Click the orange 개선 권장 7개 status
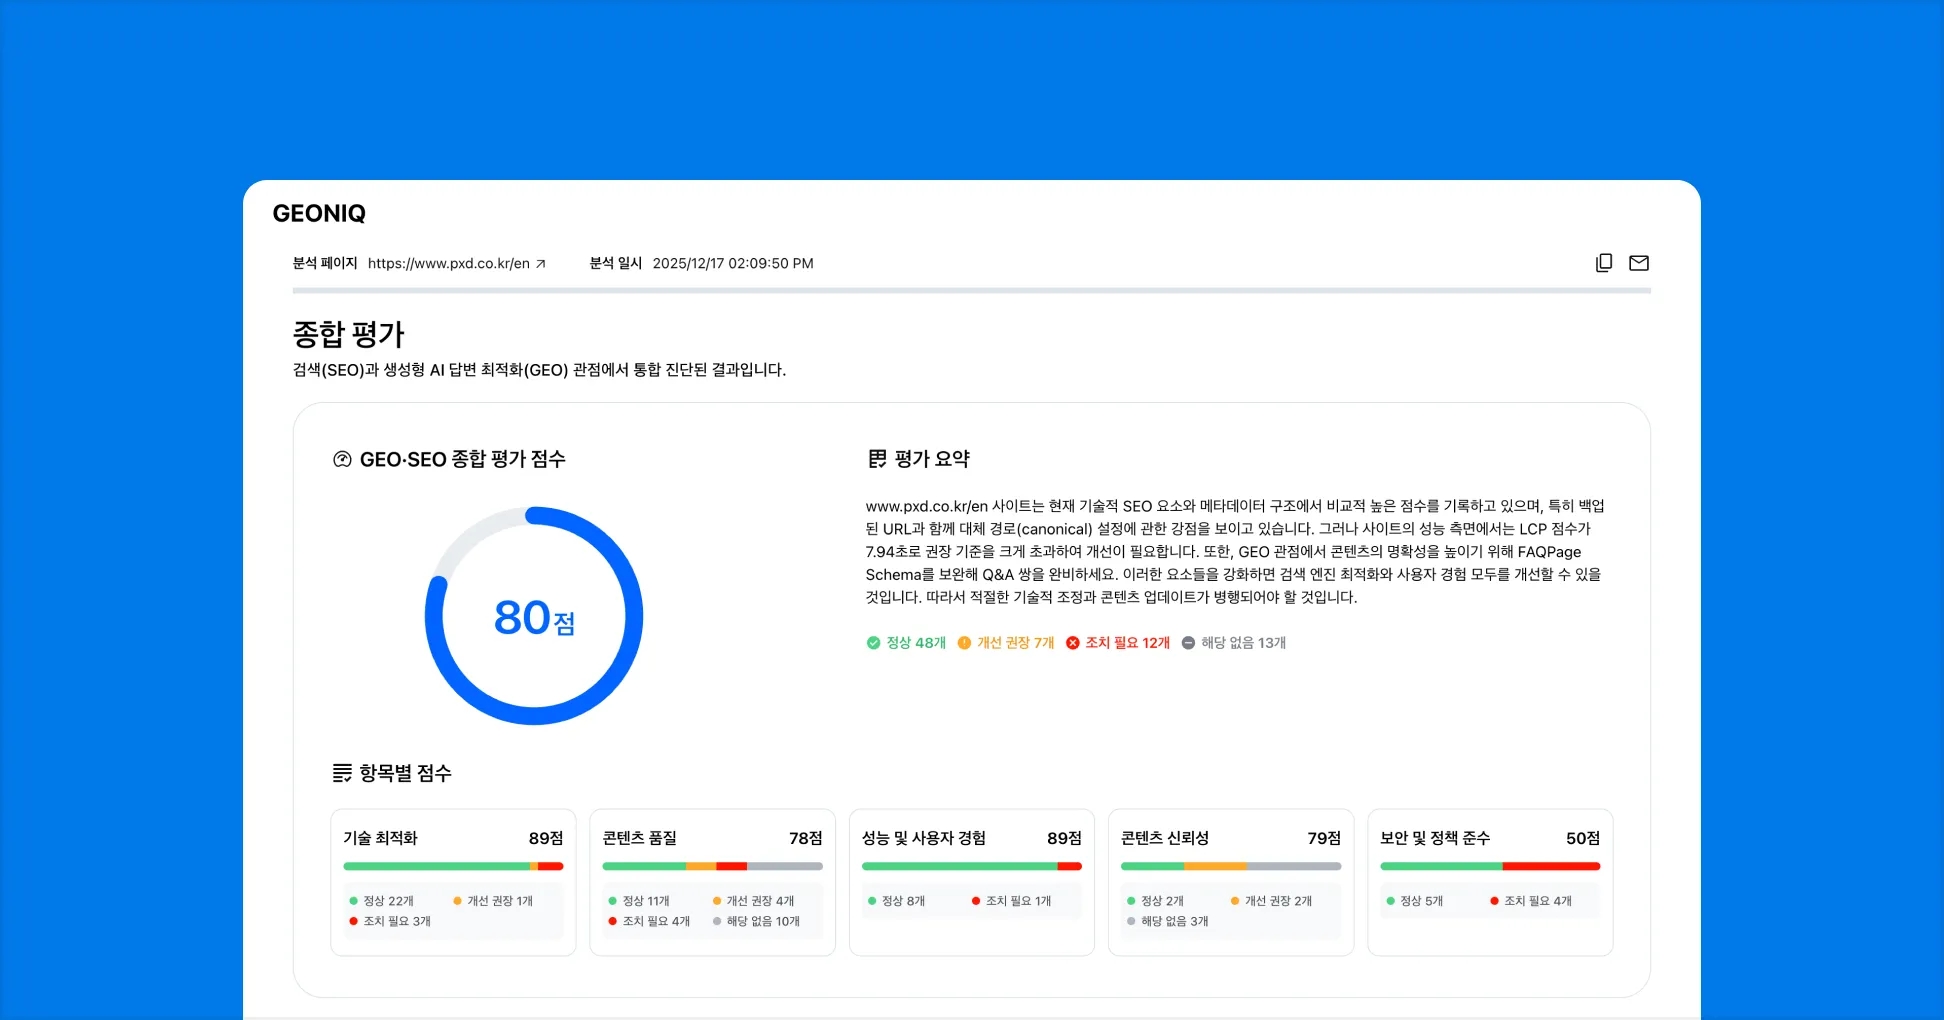This screenshot has width=1944, height=1020. coord(1005,643)
